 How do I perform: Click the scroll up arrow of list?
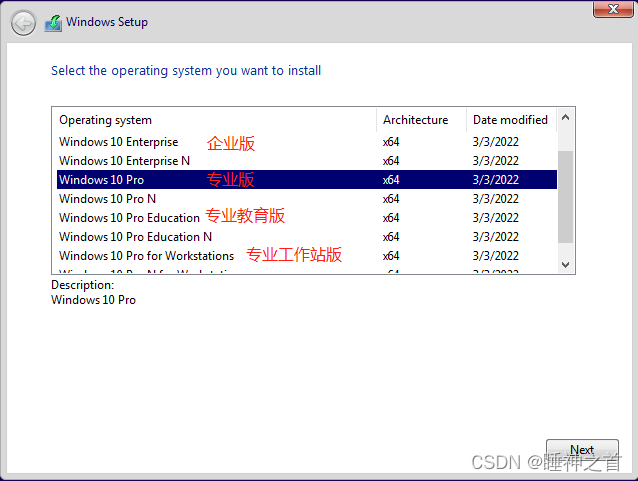[x=565, y=118]
